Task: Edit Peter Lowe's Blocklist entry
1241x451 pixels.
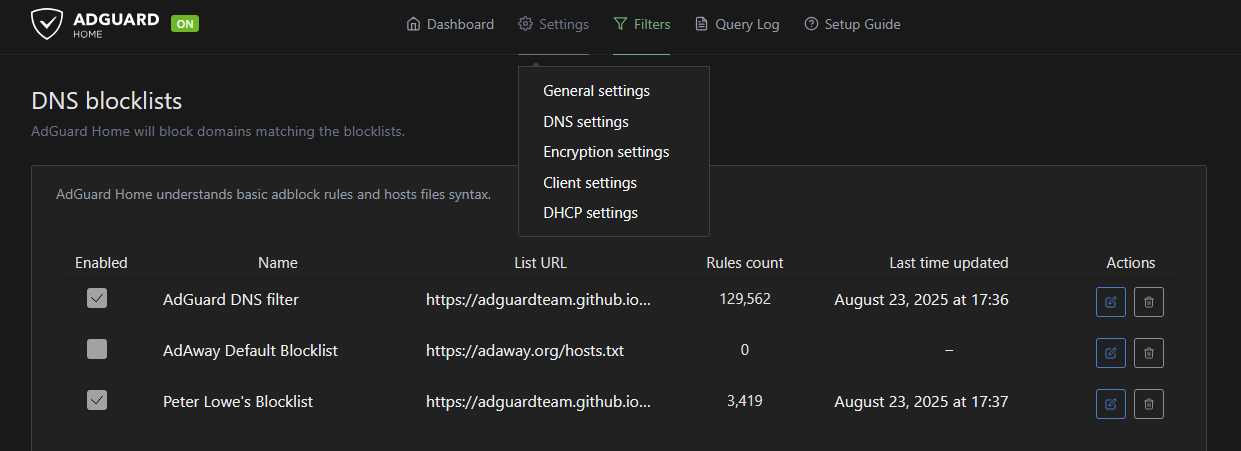Action: pyautogui.click(x=1110, y=403)
